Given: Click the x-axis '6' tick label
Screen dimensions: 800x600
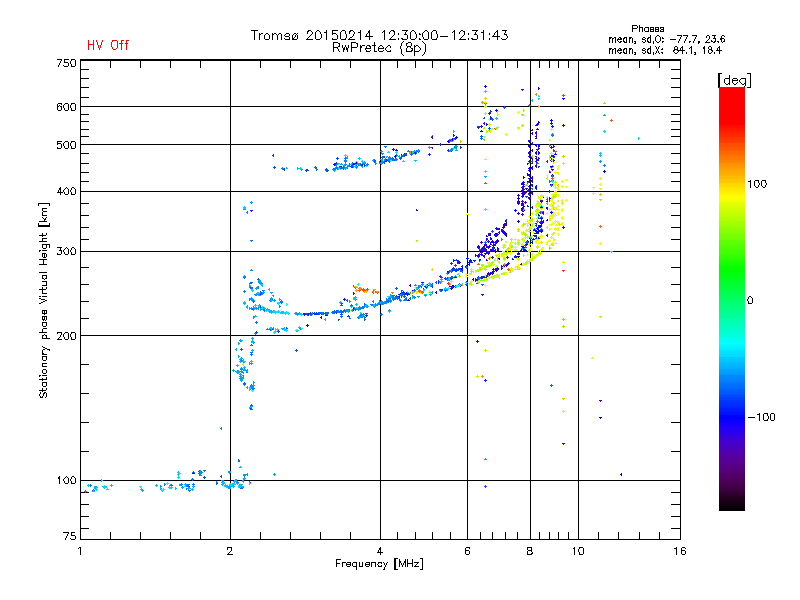Looking at the screenshot, I should (x=467, y=551).
